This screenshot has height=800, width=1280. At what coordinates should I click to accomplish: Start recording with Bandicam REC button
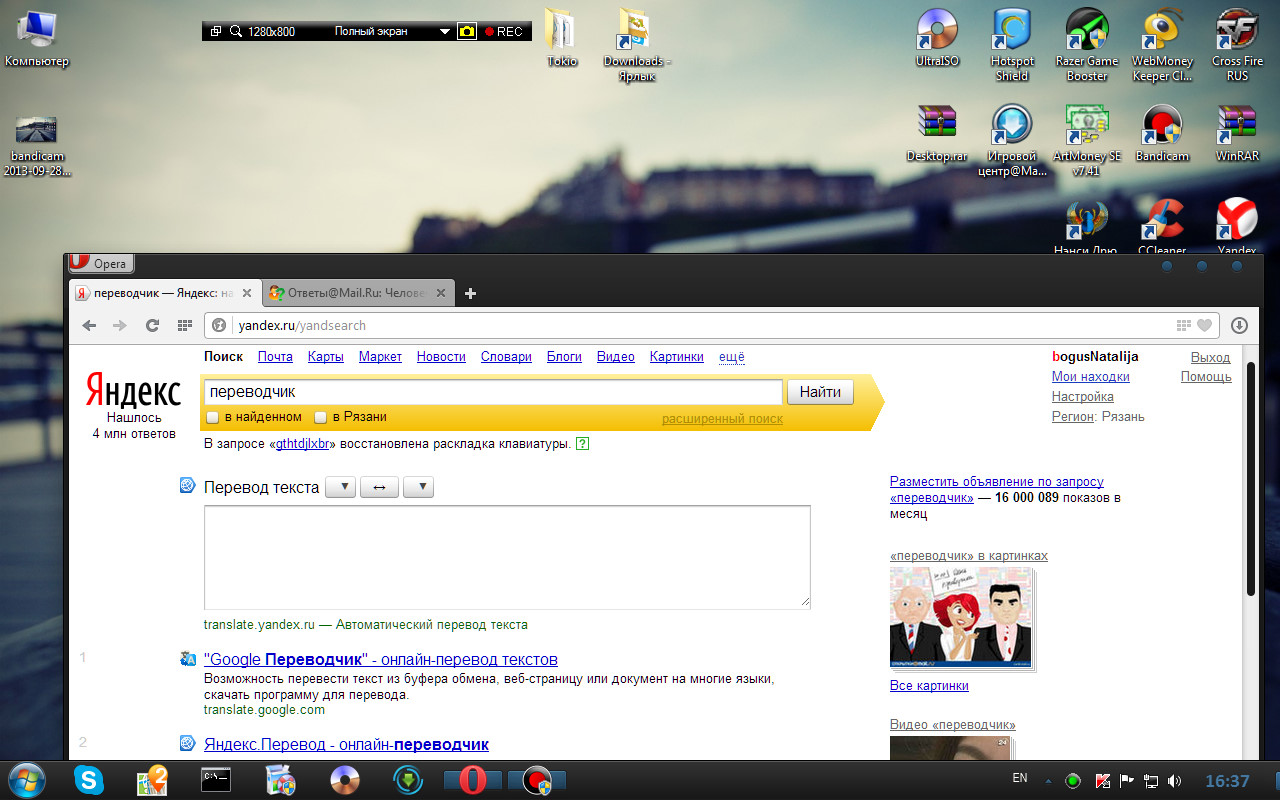coord(504,31)
